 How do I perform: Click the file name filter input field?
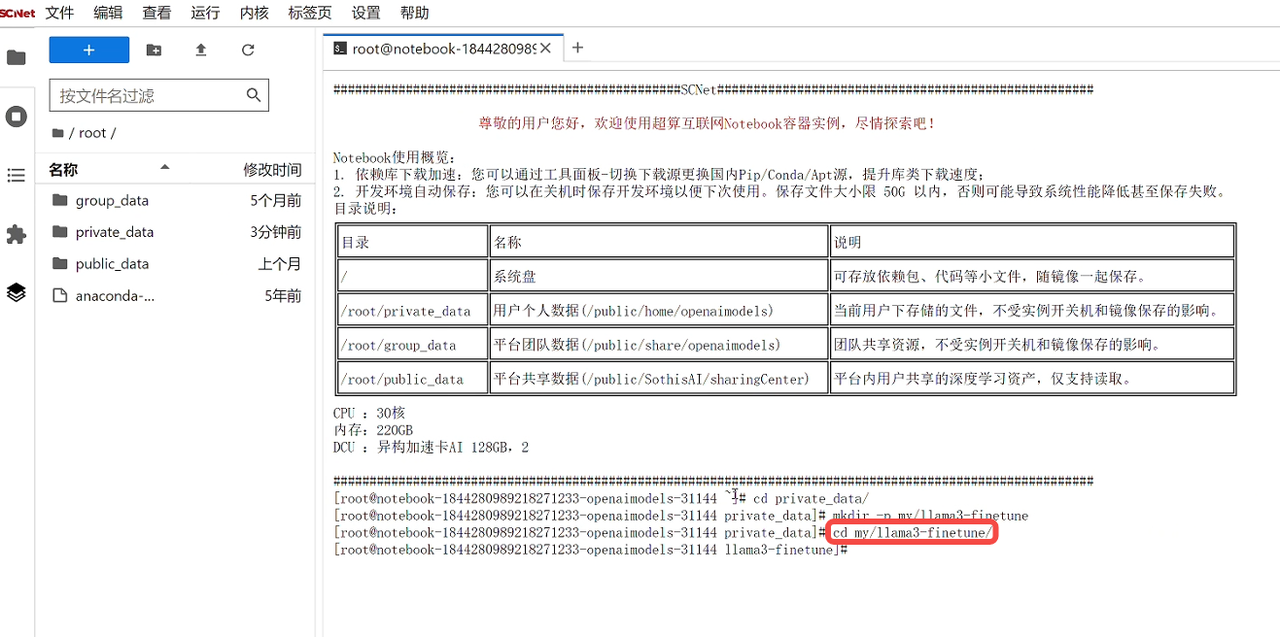[x=150, y=96]
